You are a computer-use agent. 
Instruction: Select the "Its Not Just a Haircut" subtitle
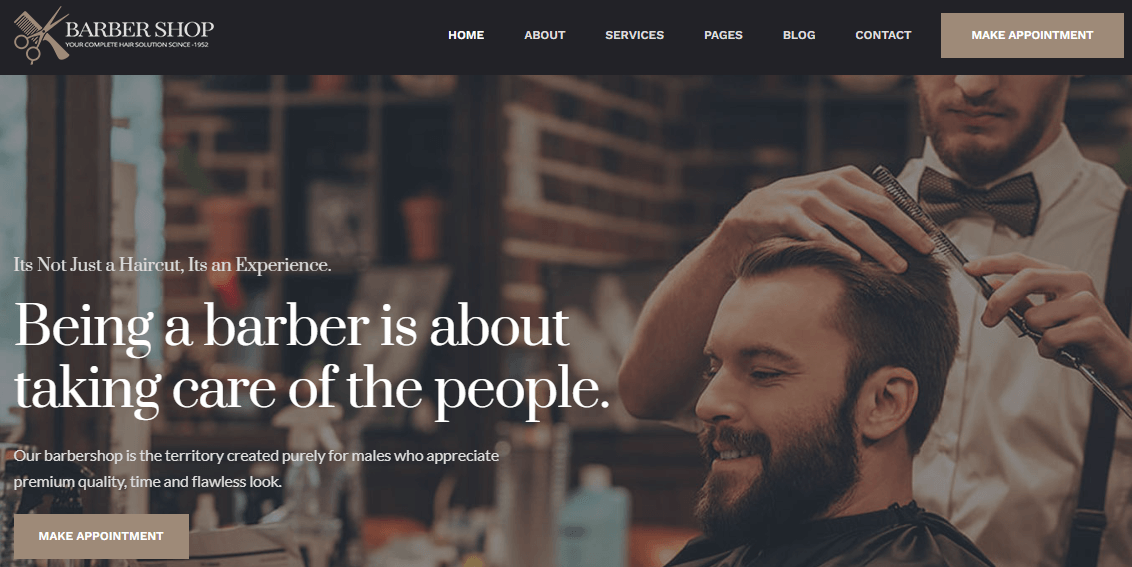click(173, 265)
